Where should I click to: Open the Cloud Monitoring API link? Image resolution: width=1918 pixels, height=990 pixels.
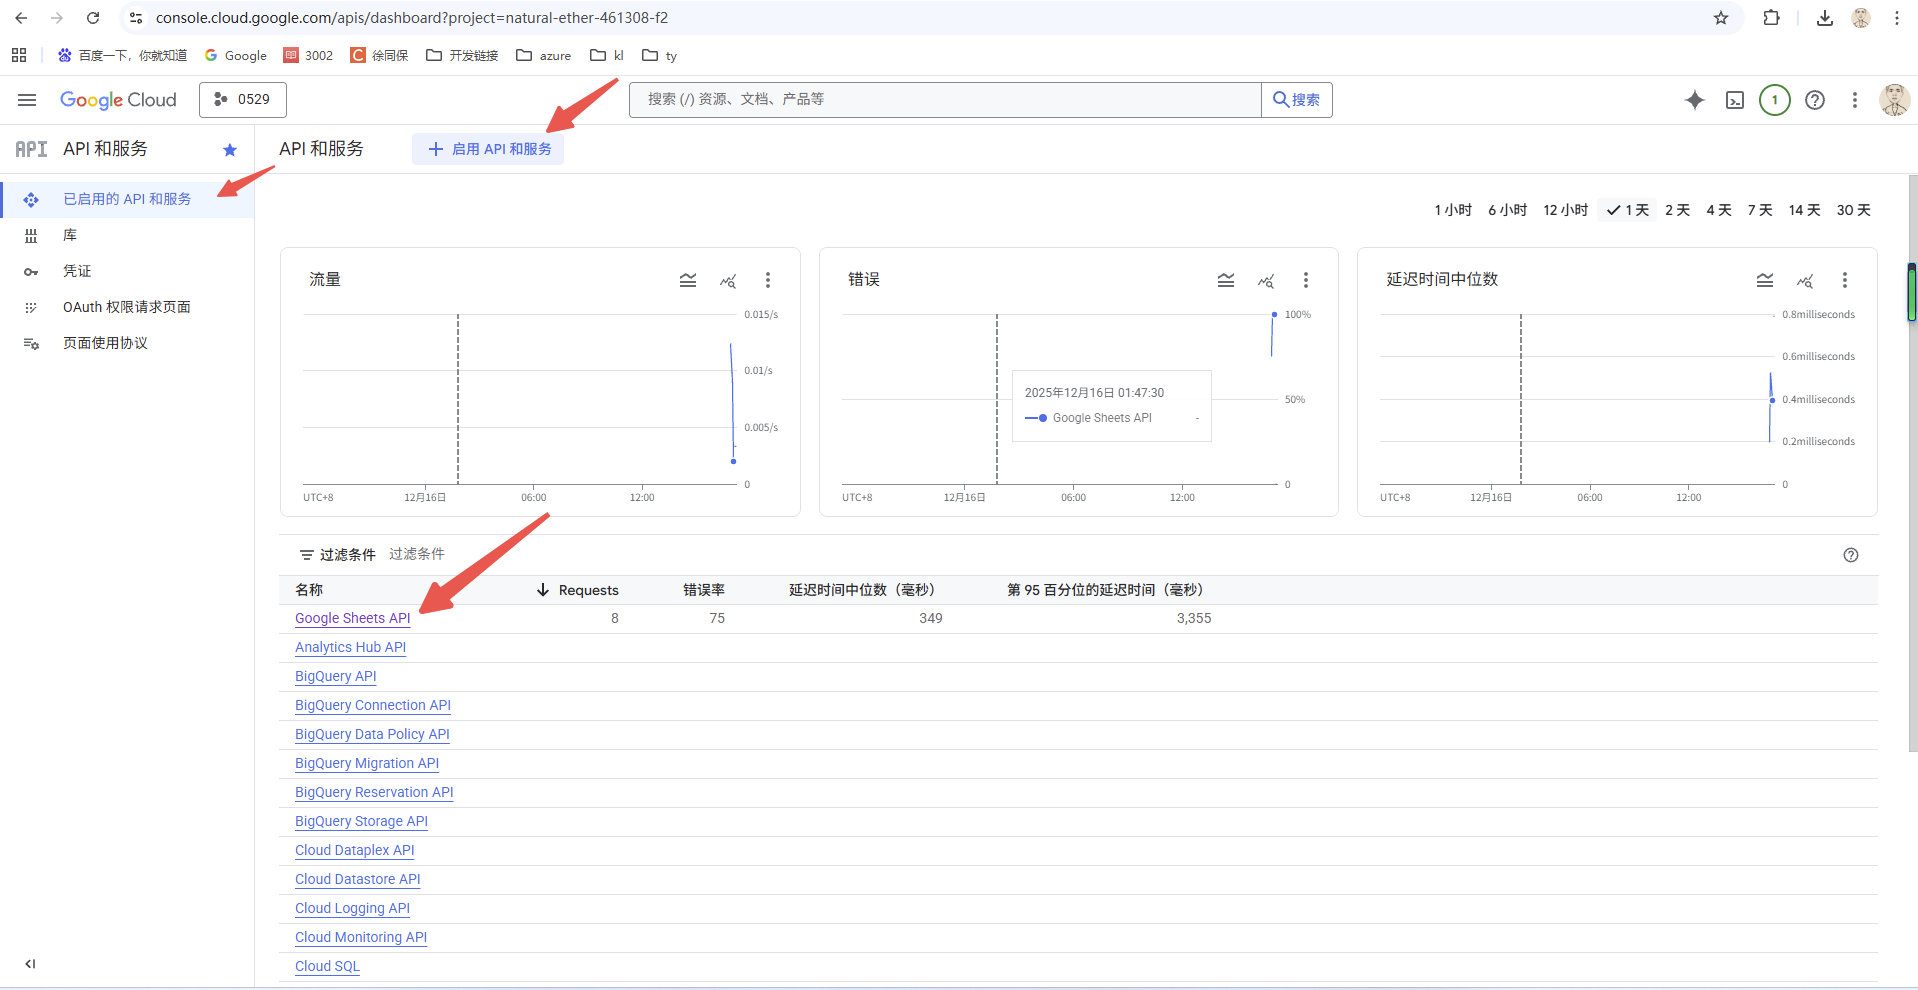(x=361, y=937)
